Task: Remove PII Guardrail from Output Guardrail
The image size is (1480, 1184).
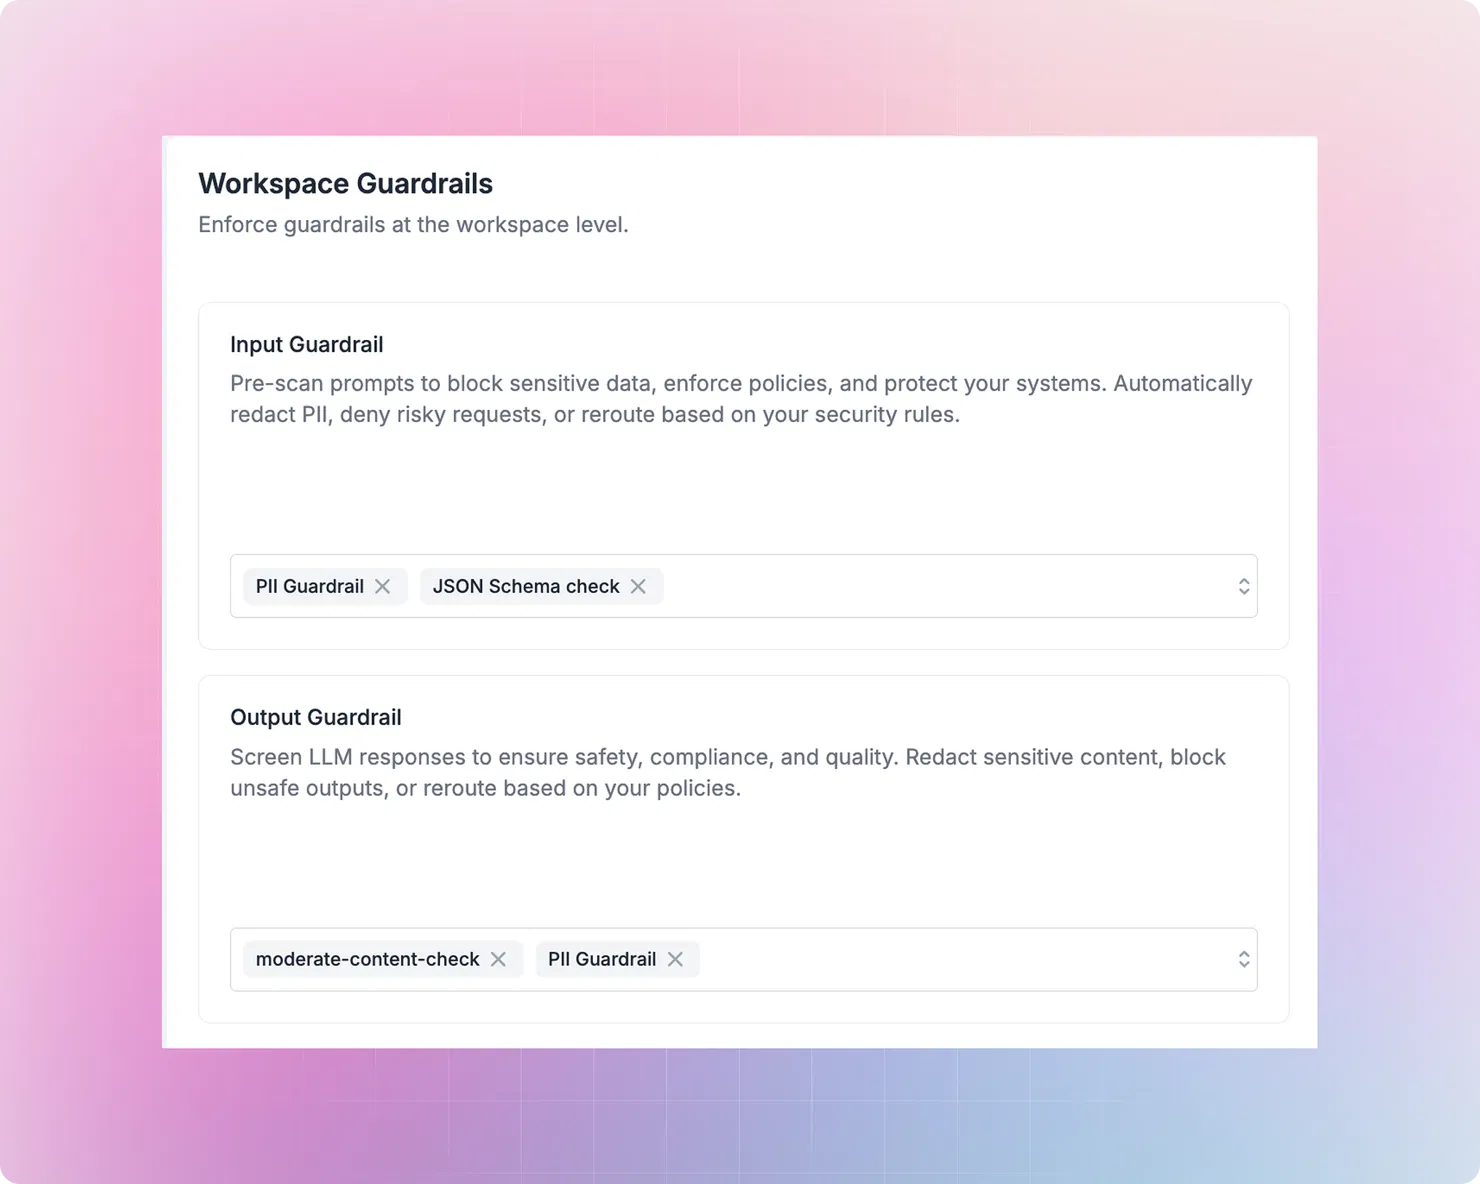Action: coord(675,960)
